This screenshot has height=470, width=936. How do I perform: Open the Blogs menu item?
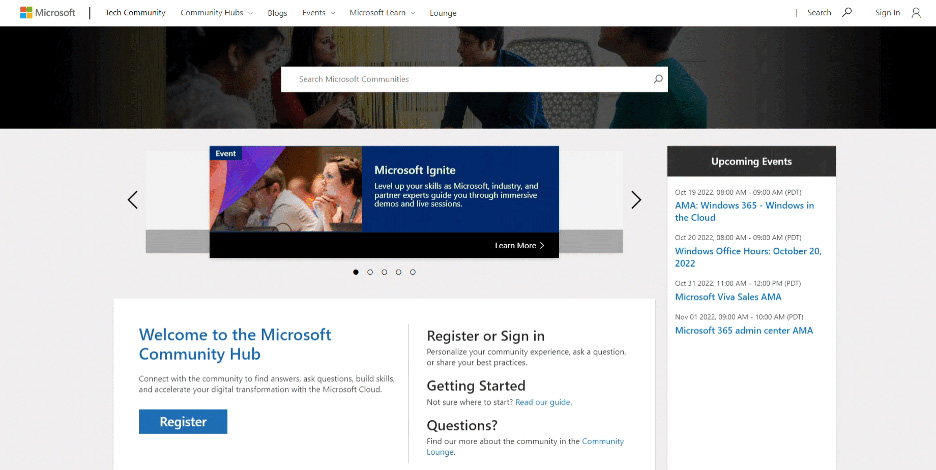click(x=277, y=13)
